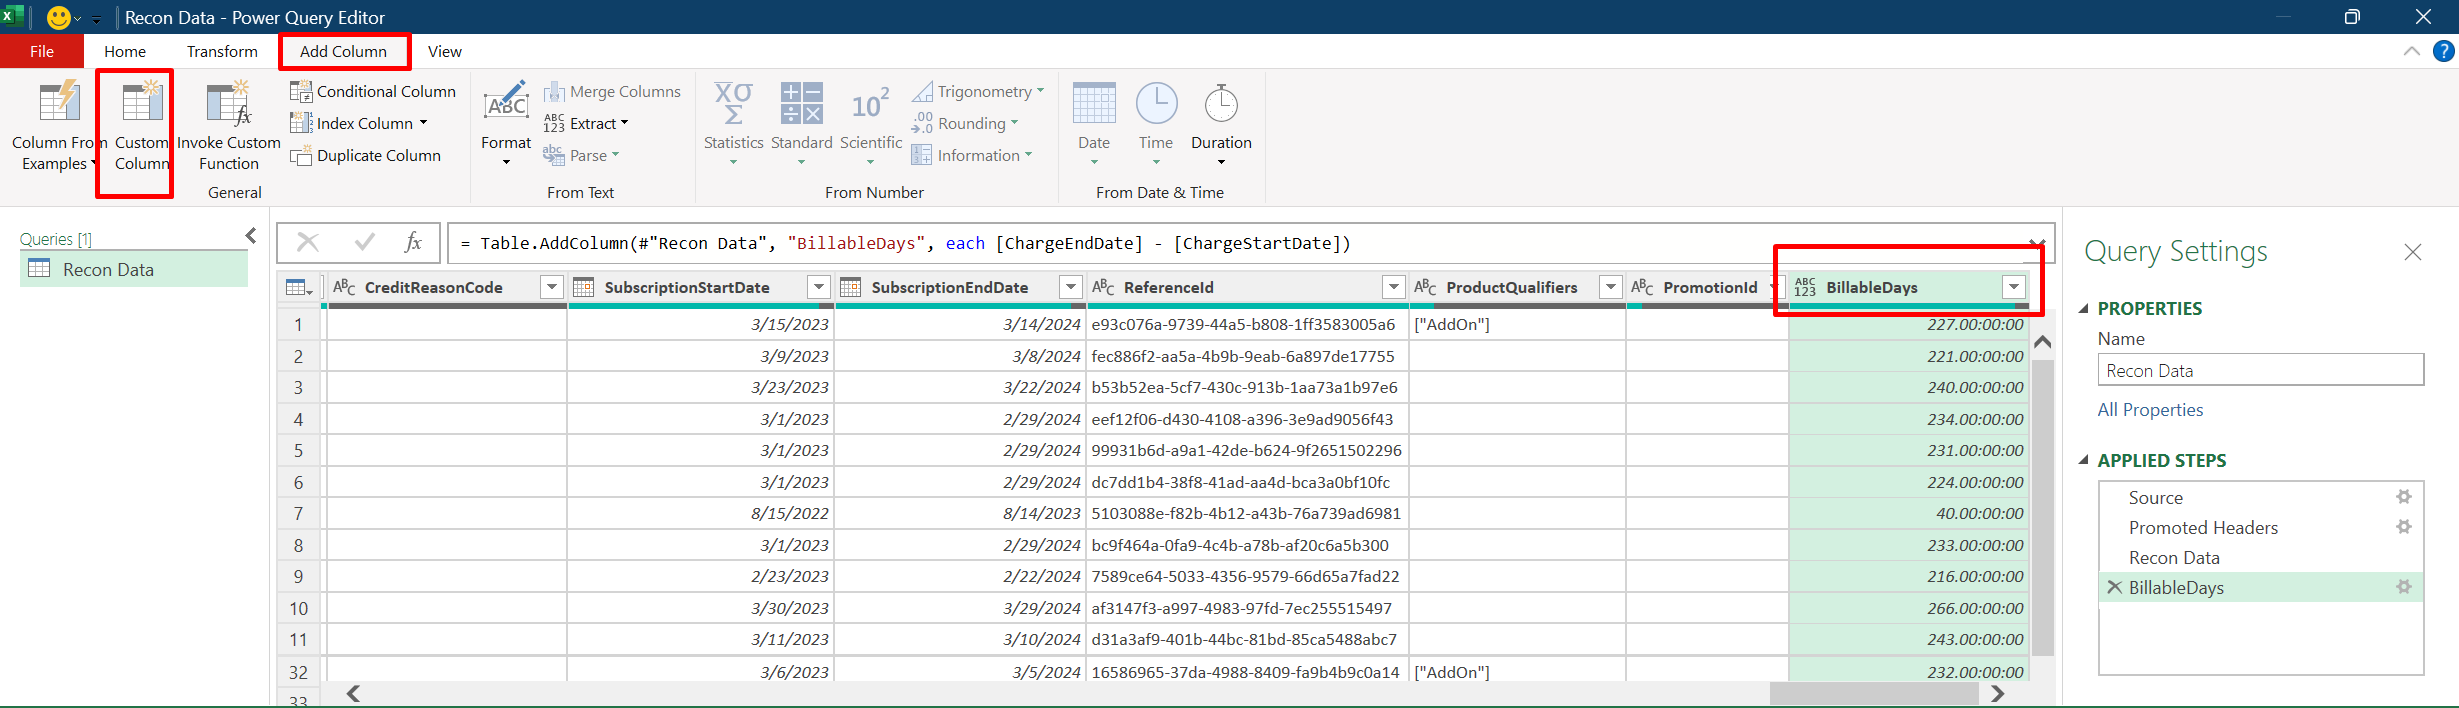
Task: Switch to the Home tab
Action: 125,51
